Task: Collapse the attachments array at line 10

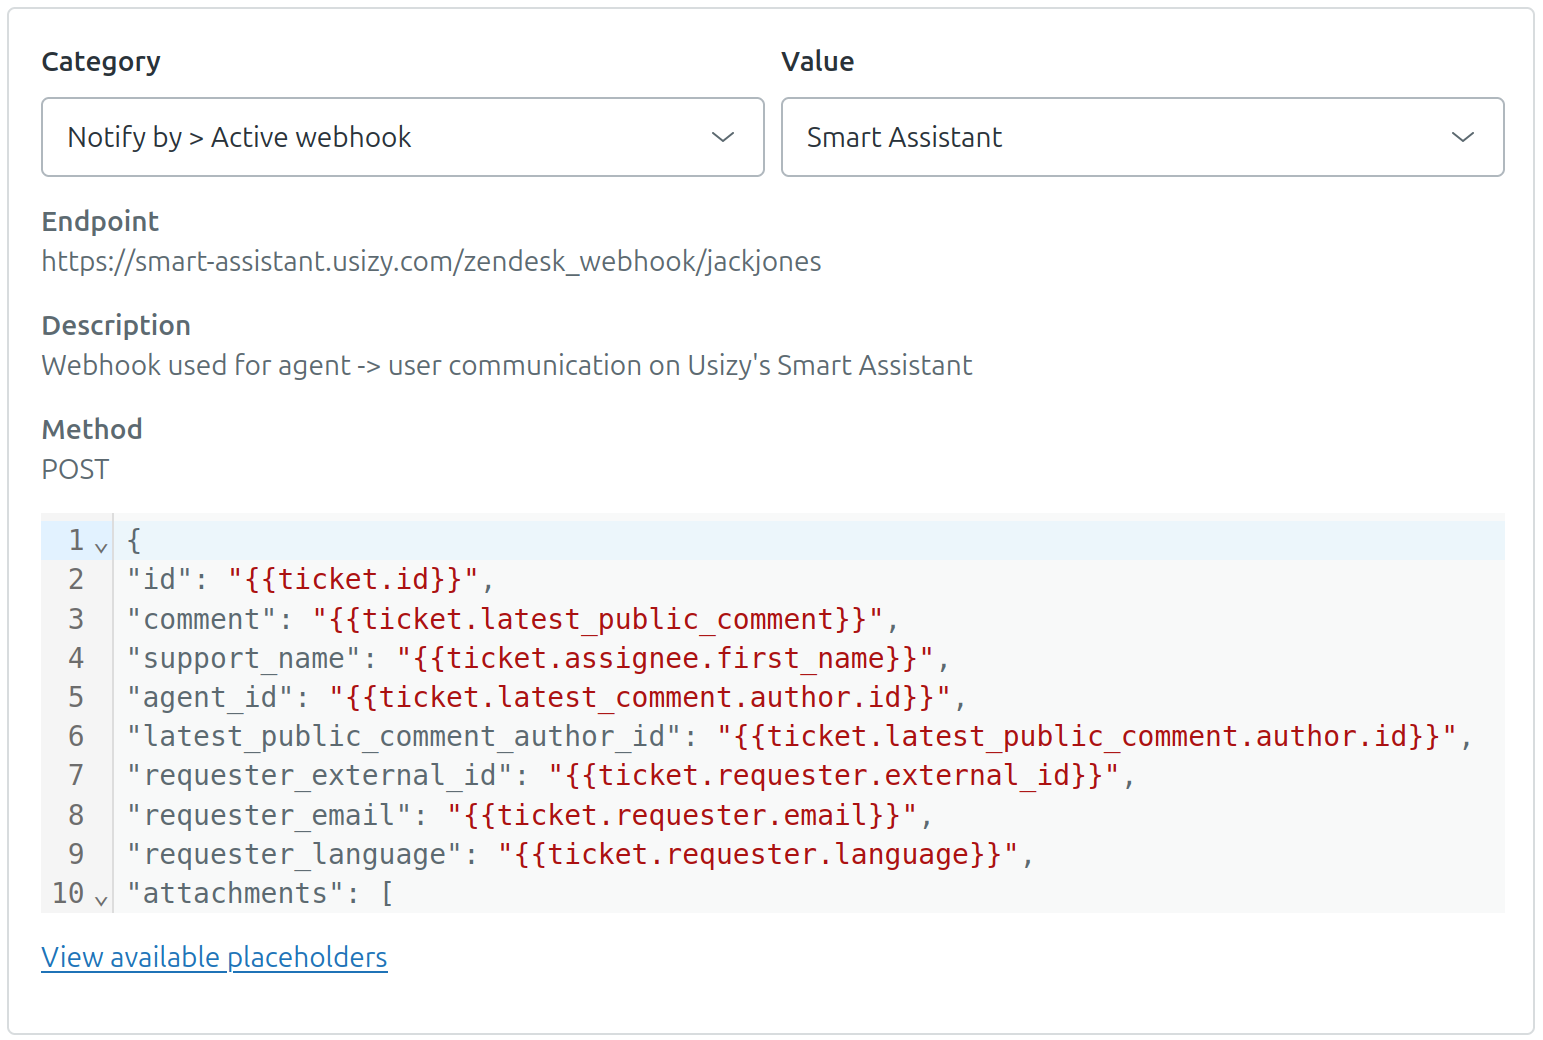Action: 101,899
